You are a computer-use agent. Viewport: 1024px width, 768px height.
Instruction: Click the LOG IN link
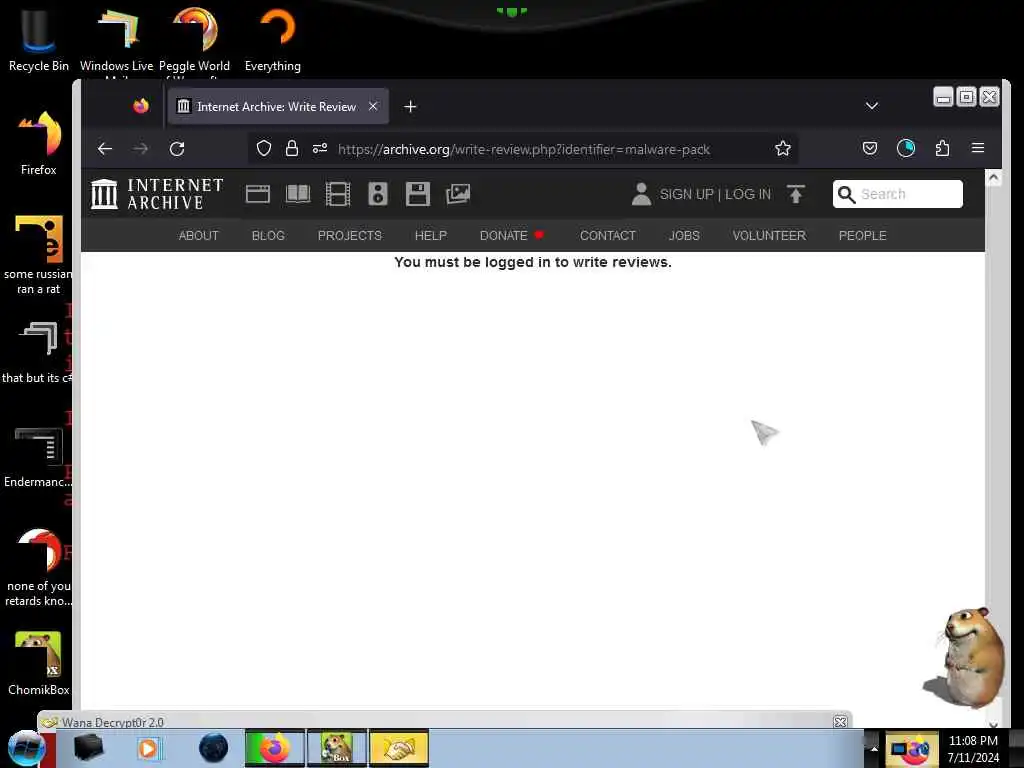pos(748,194)
